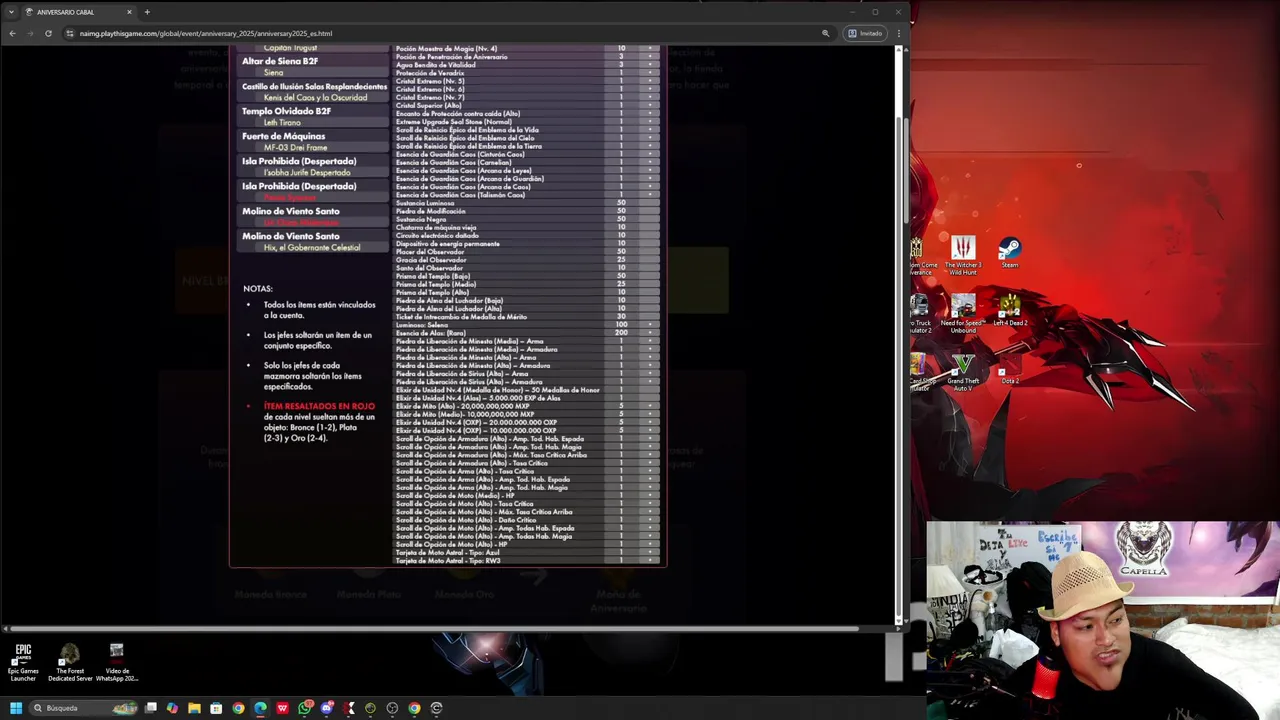Focus the browser address bar URL
The height and width of the screenshot is (720, 1280).
[206, 33]
